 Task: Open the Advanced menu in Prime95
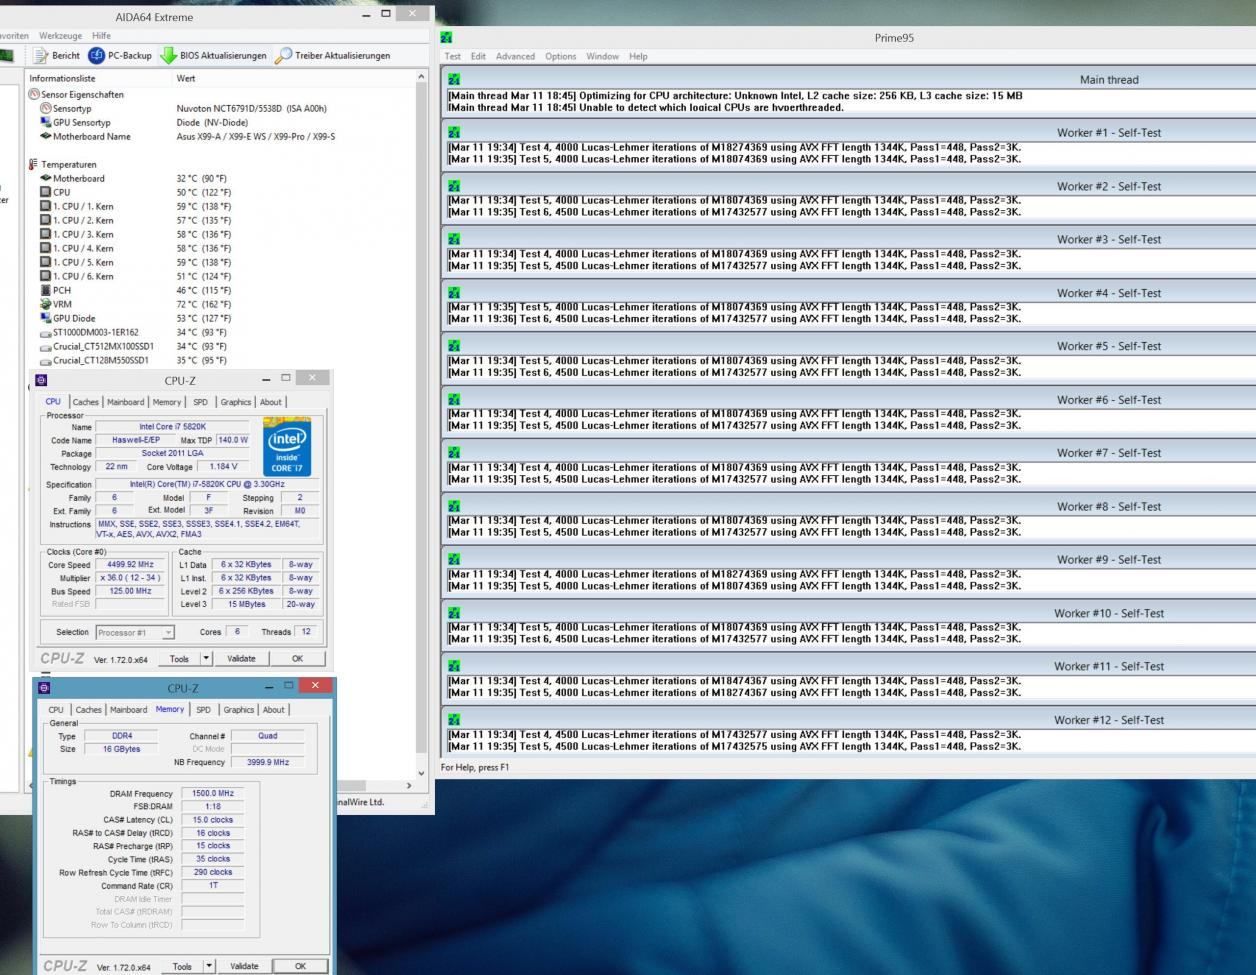tap(515, 56)
